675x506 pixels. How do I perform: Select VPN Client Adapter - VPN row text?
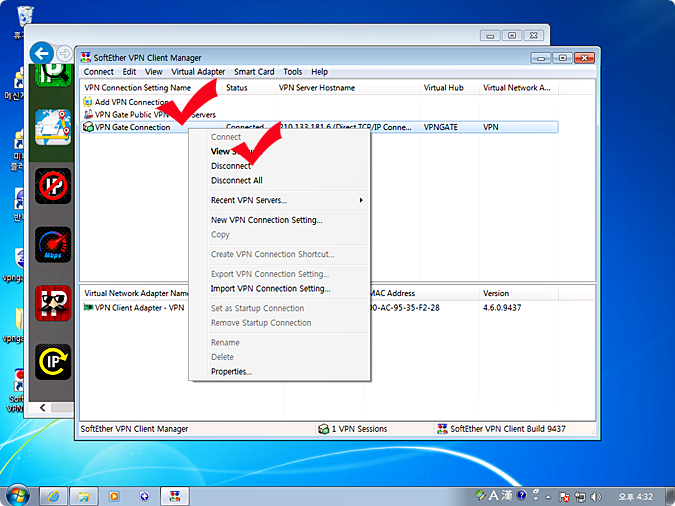[139, 308]
